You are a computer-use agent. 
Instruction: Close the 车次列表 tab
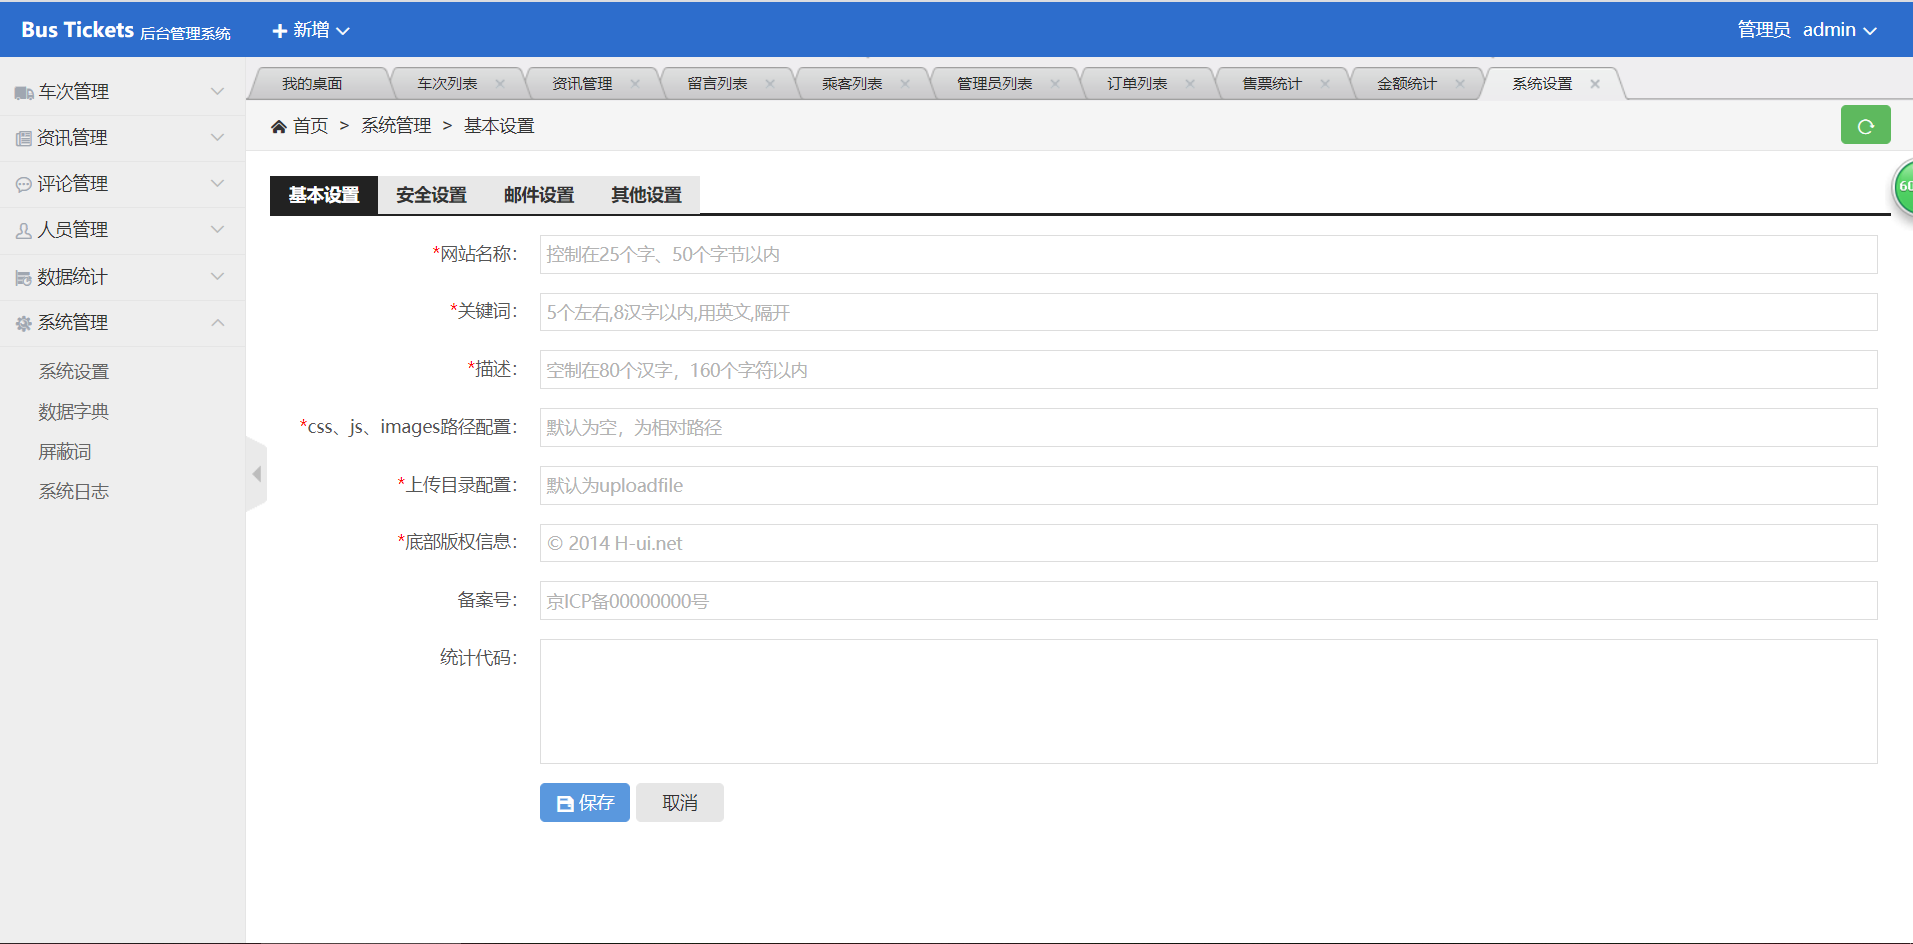point(500,84)
